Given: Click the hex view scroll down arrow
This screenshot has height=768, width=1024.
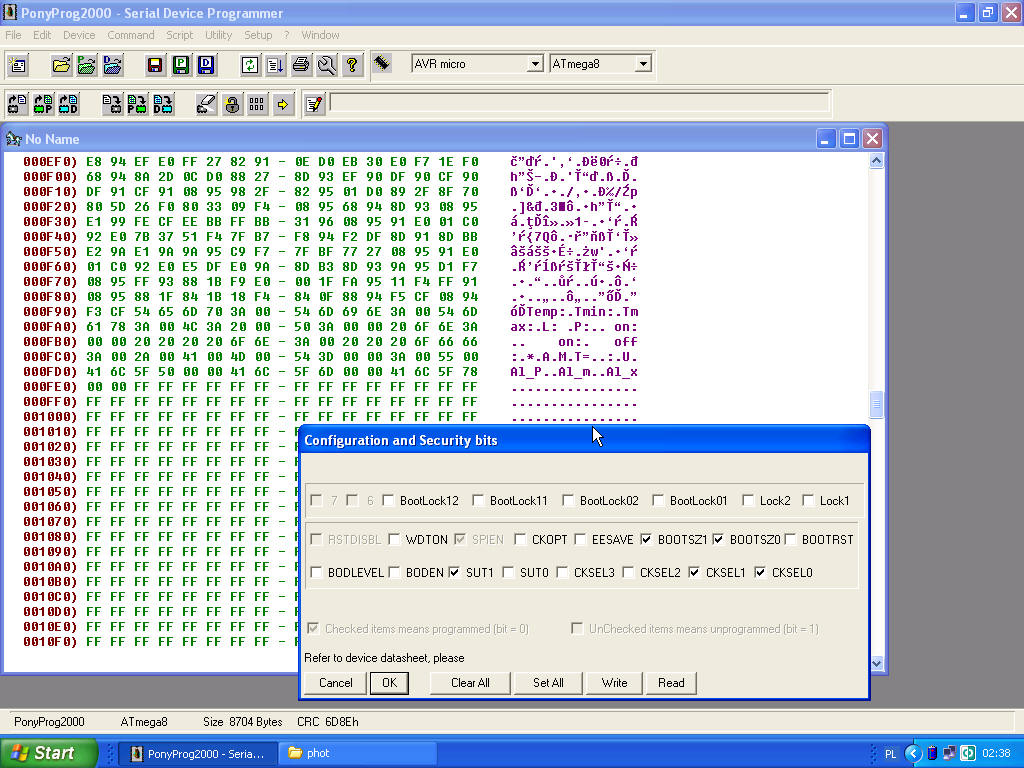Looking at the screenshot, I should point(876,664).
